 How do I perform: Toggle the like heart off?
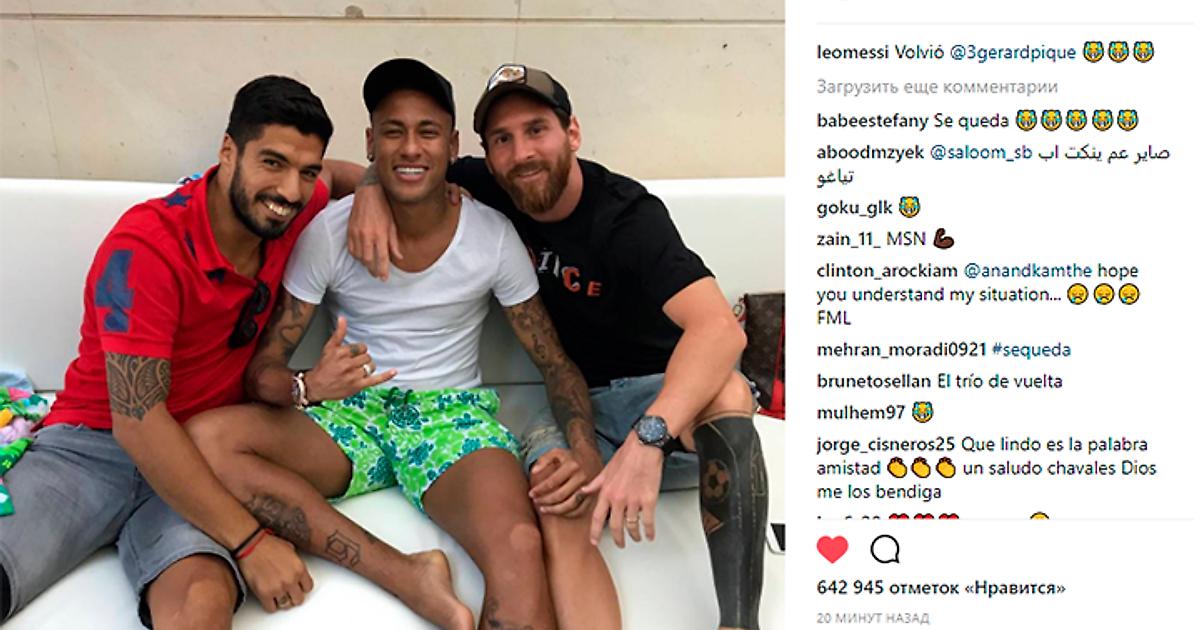click(x=832, y=549)
